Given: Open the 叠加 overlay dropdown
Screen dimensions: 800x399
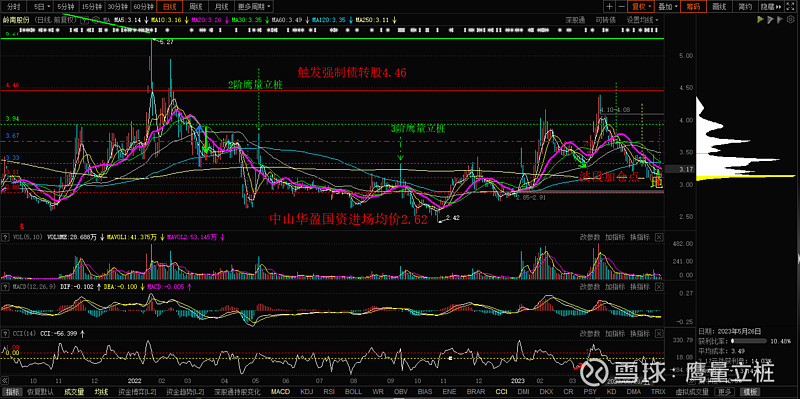Looking at the screenshot, I should coord(668,7).
